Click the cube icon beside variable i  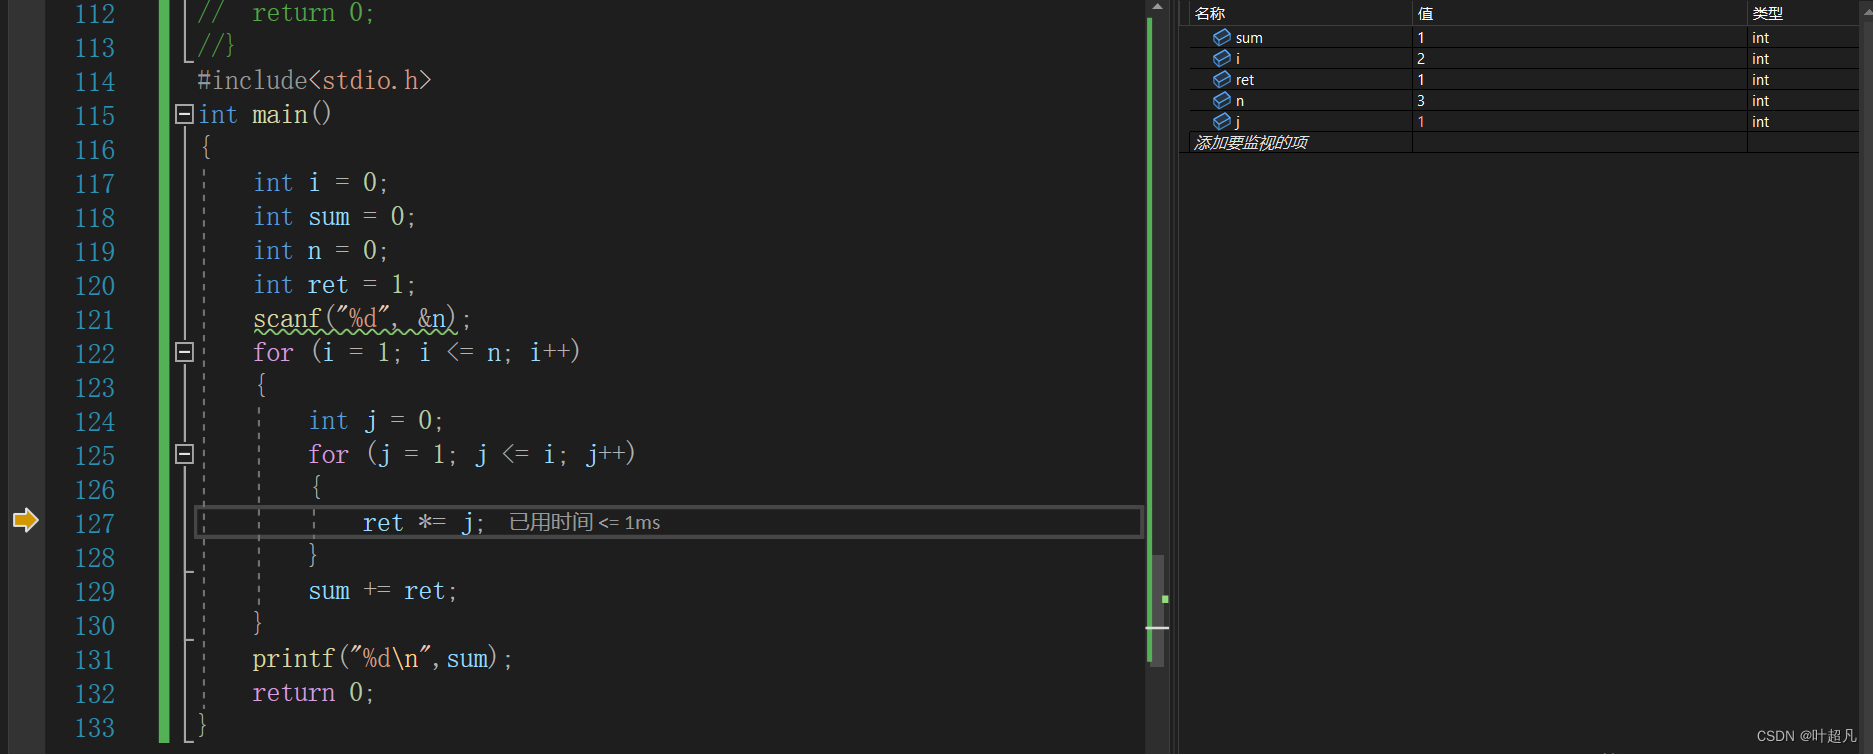click(1221, 58)
